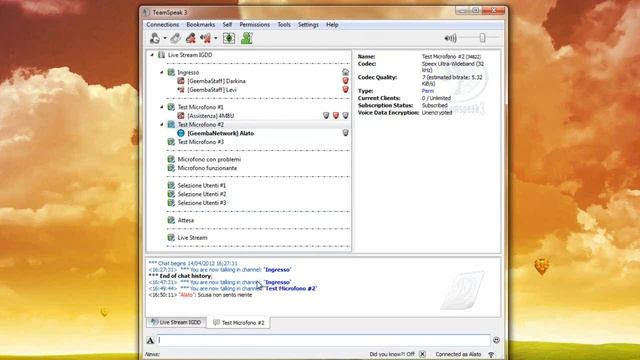The height and width of the screenshot is (360, 640).
Task: Click the chat message input field
Action: (x=324, y=340)
